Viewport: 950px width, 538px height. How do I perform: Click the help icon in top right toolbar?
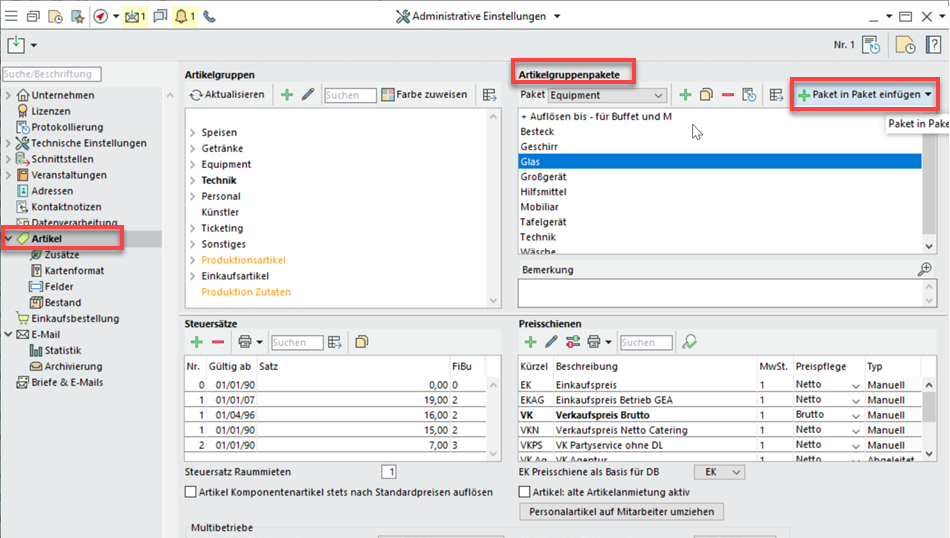coord(933,45)
